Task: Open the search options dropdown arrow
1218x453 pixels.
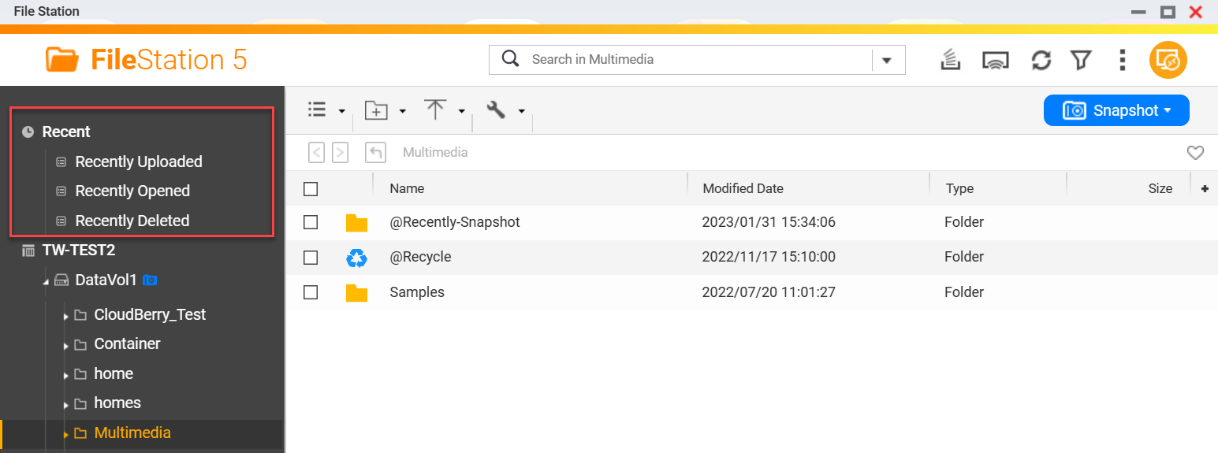Action: (887, 60)
